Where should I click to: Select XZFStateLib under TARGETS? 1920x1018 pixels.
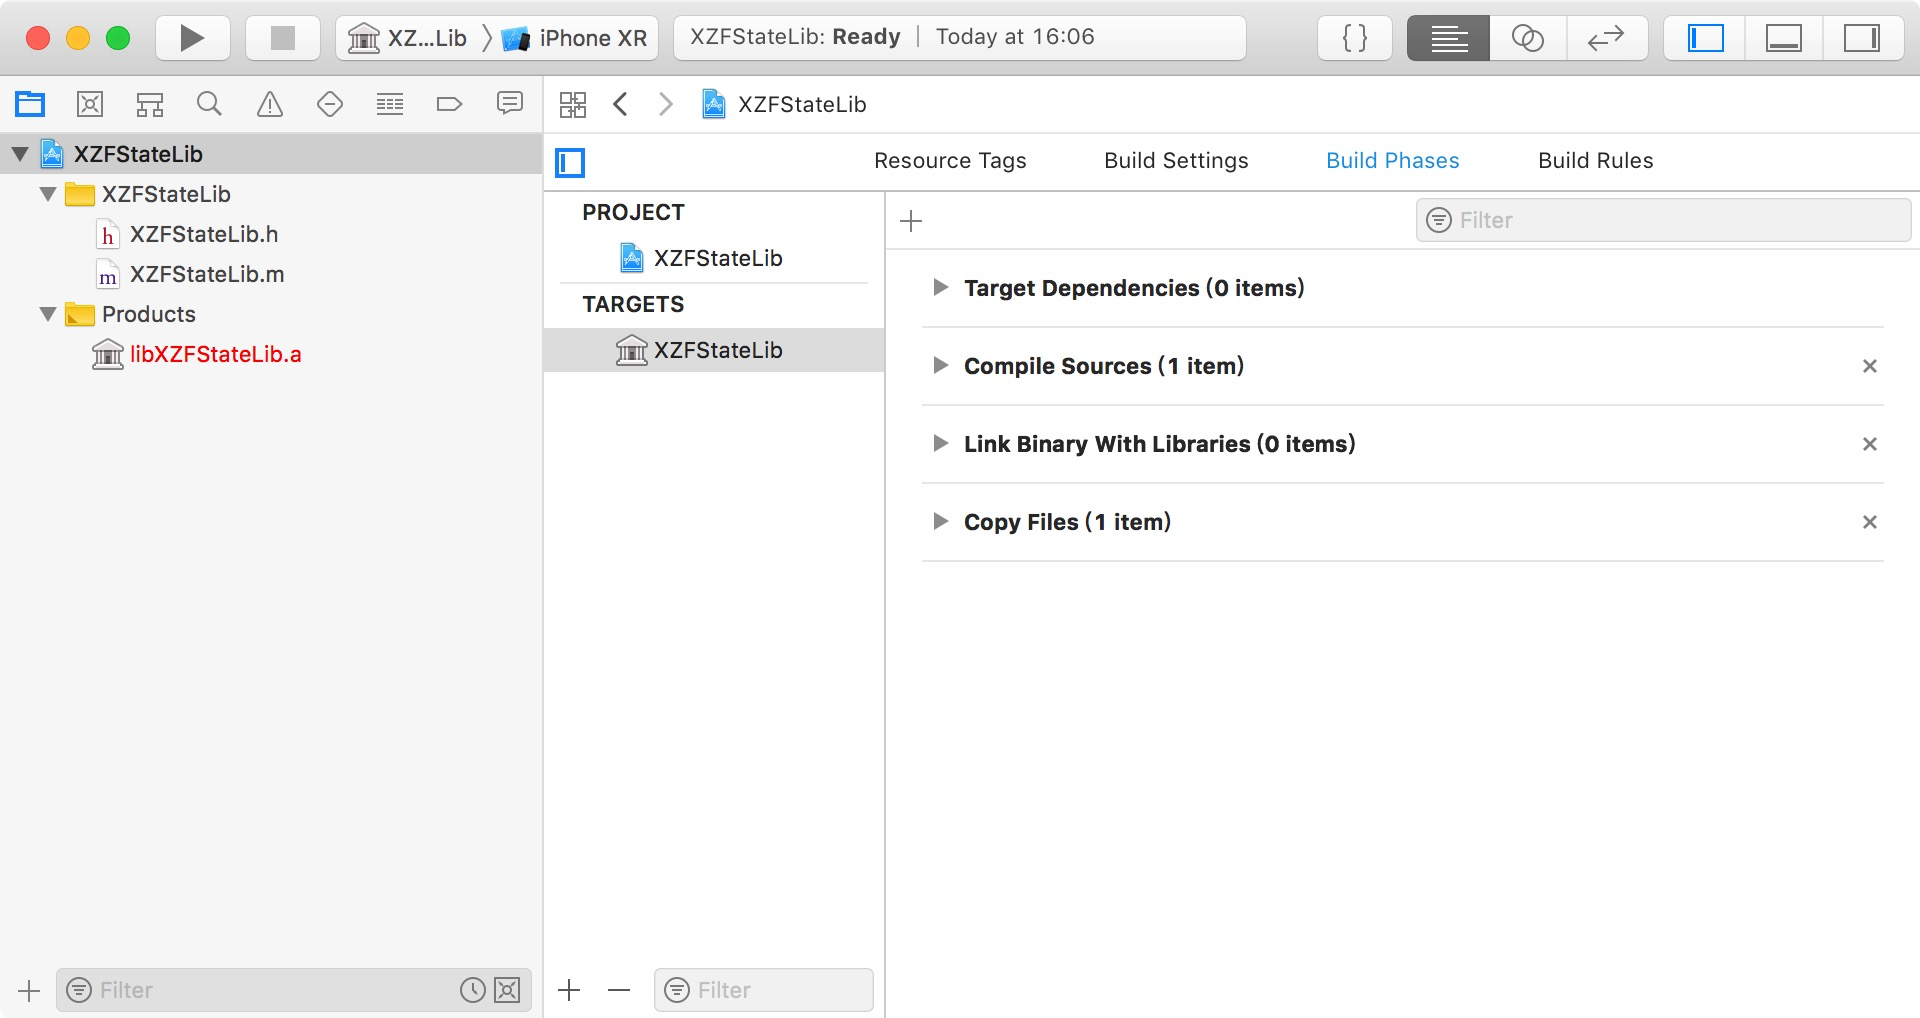714,350
